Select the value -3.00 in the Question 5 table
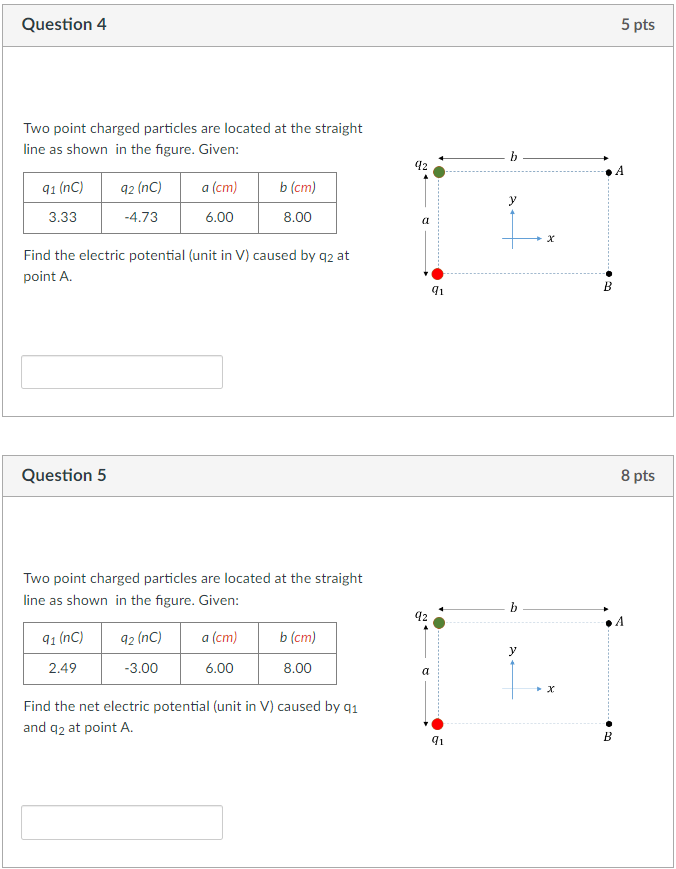This screenshot has width=676, height=869. tap(139, 667)
